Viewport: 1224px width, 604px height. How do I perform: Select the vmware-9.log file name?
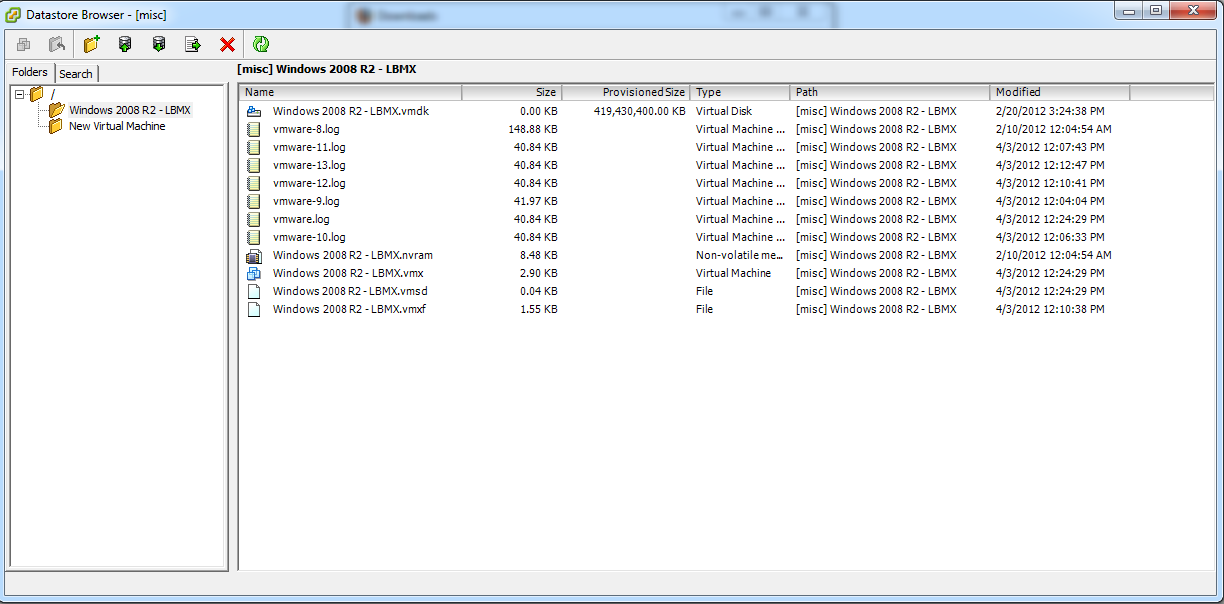(x=306, y=201)
